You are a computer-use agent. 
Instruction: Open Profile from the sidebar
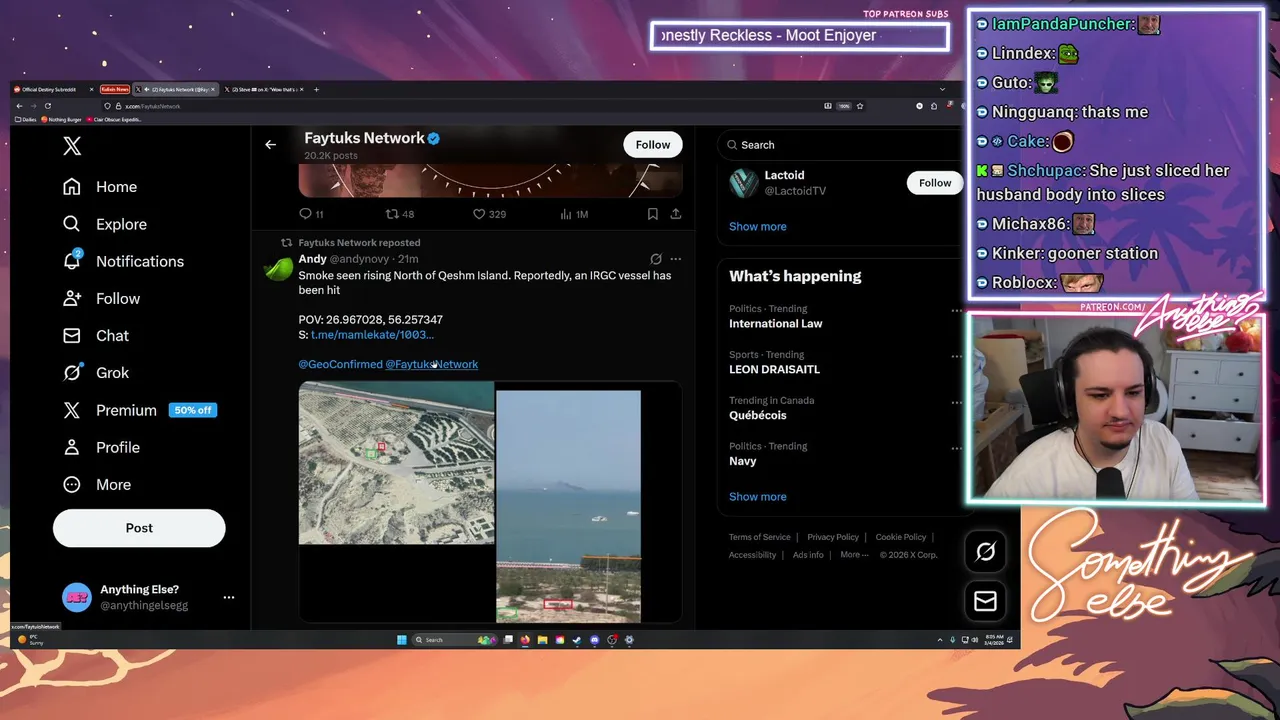[x=101, y=447]
